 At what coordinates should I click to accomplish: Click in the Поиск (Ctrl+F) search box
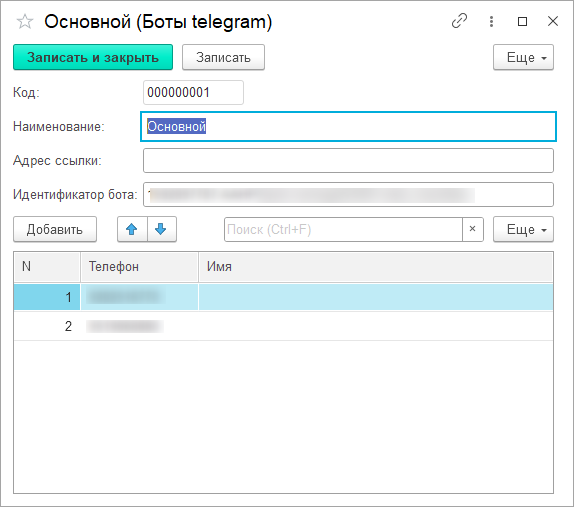click(x=343, y=230)
